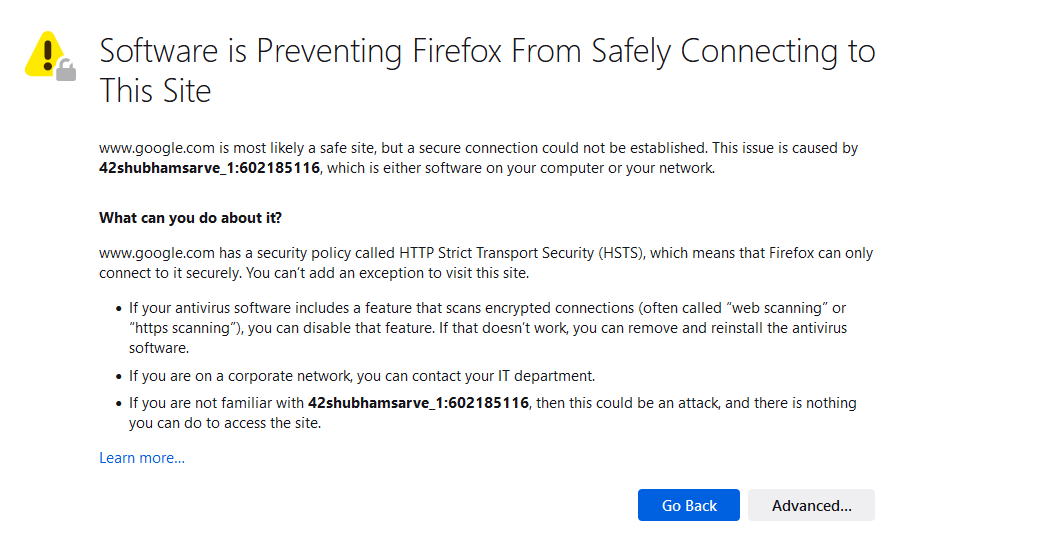1051x548 pixels.
Task: Click the "This Site" line of the heading
Action: pos(156,91)
